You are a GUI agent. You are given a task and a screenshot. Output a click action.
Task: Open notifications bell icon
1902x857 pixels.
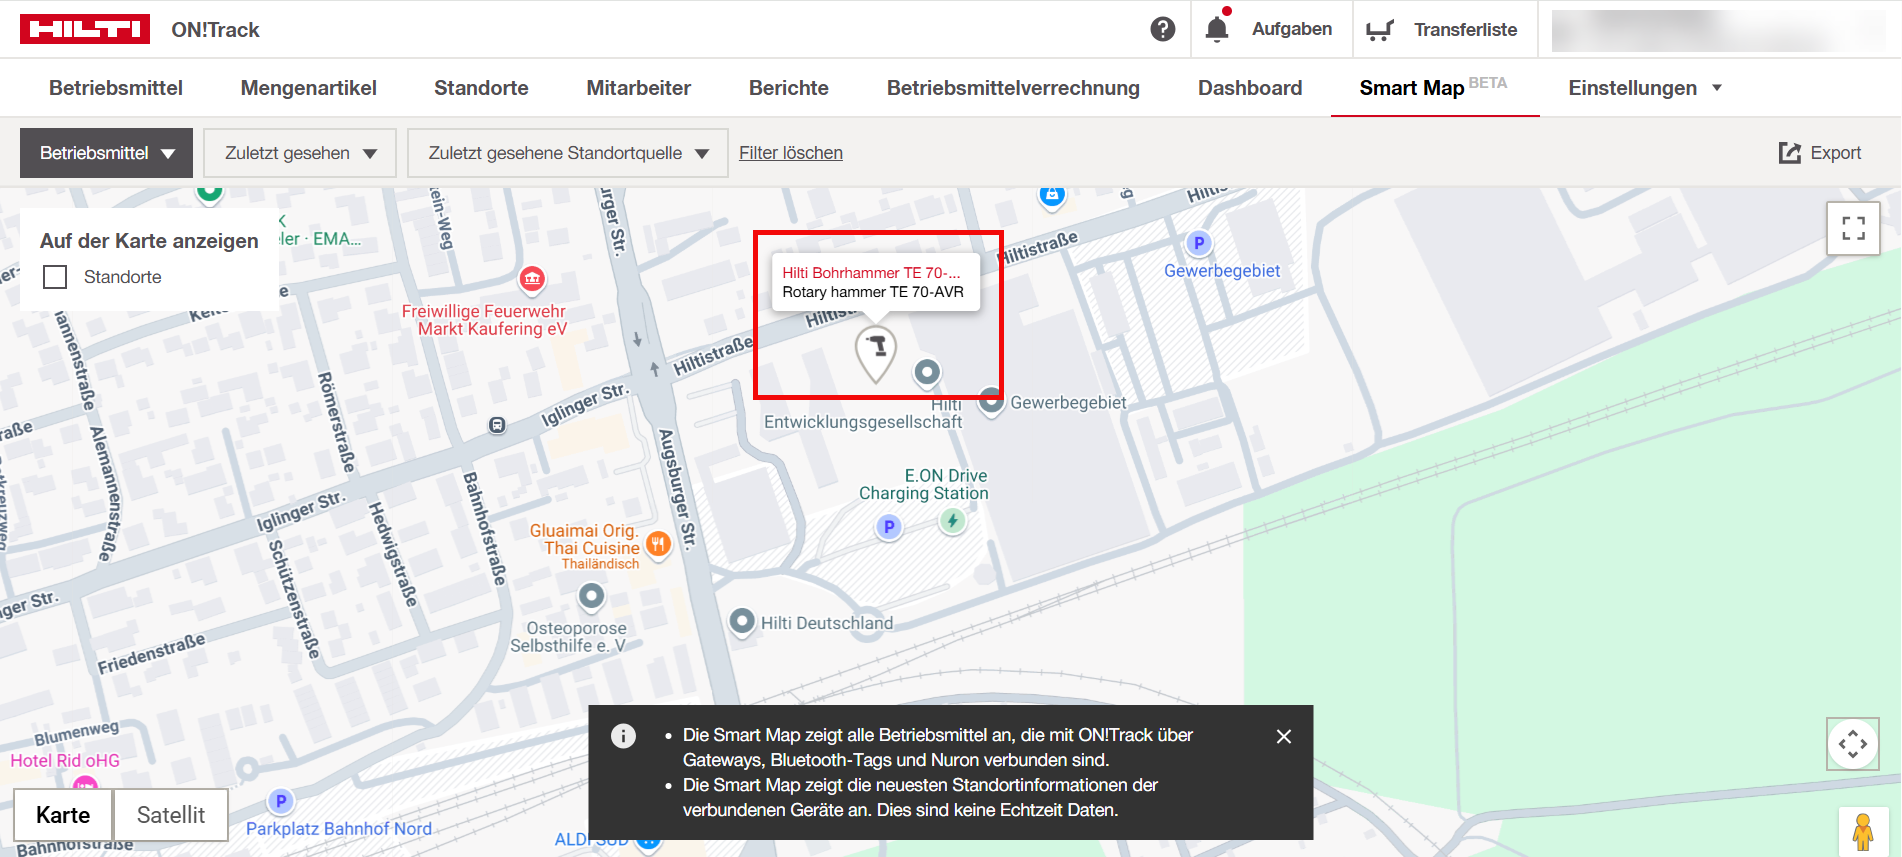pos(1217,28)
